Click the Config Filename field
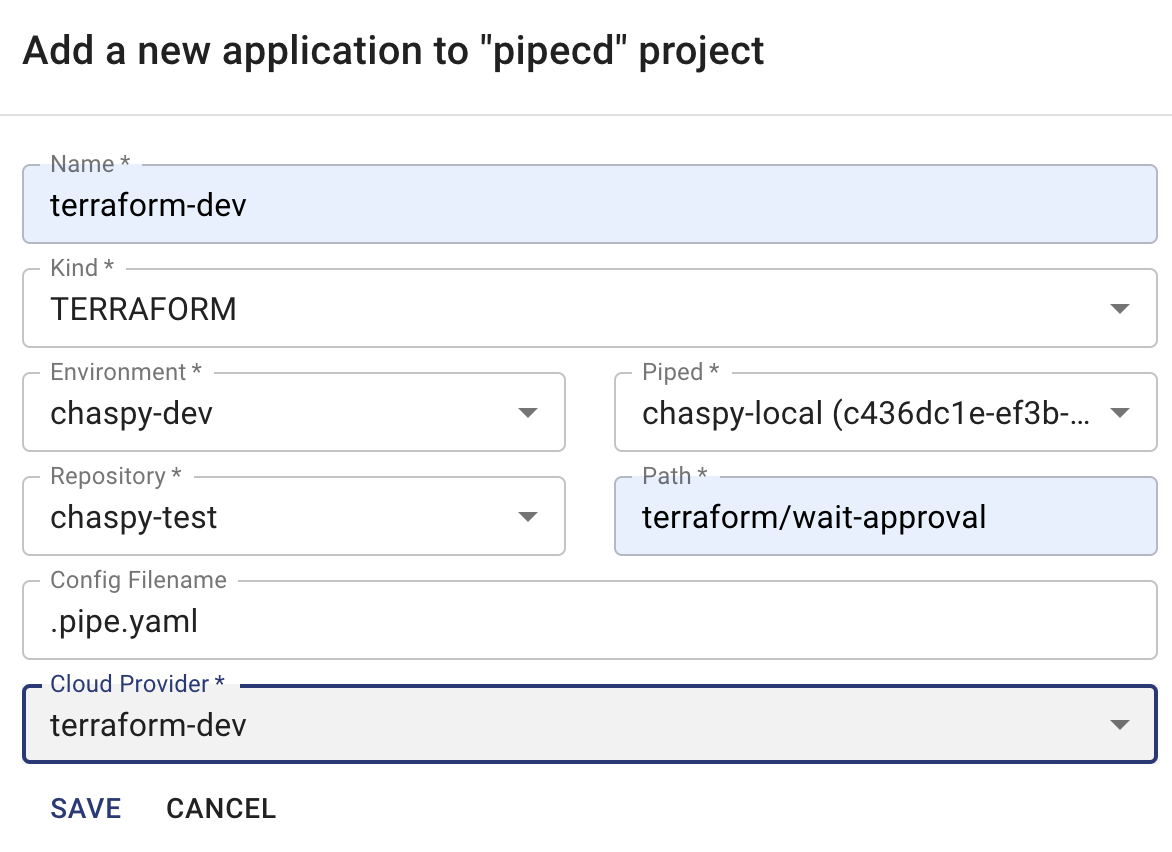The width and height of the screenshot is (1172, 852). pyautogui.click(x=586, y=620)
